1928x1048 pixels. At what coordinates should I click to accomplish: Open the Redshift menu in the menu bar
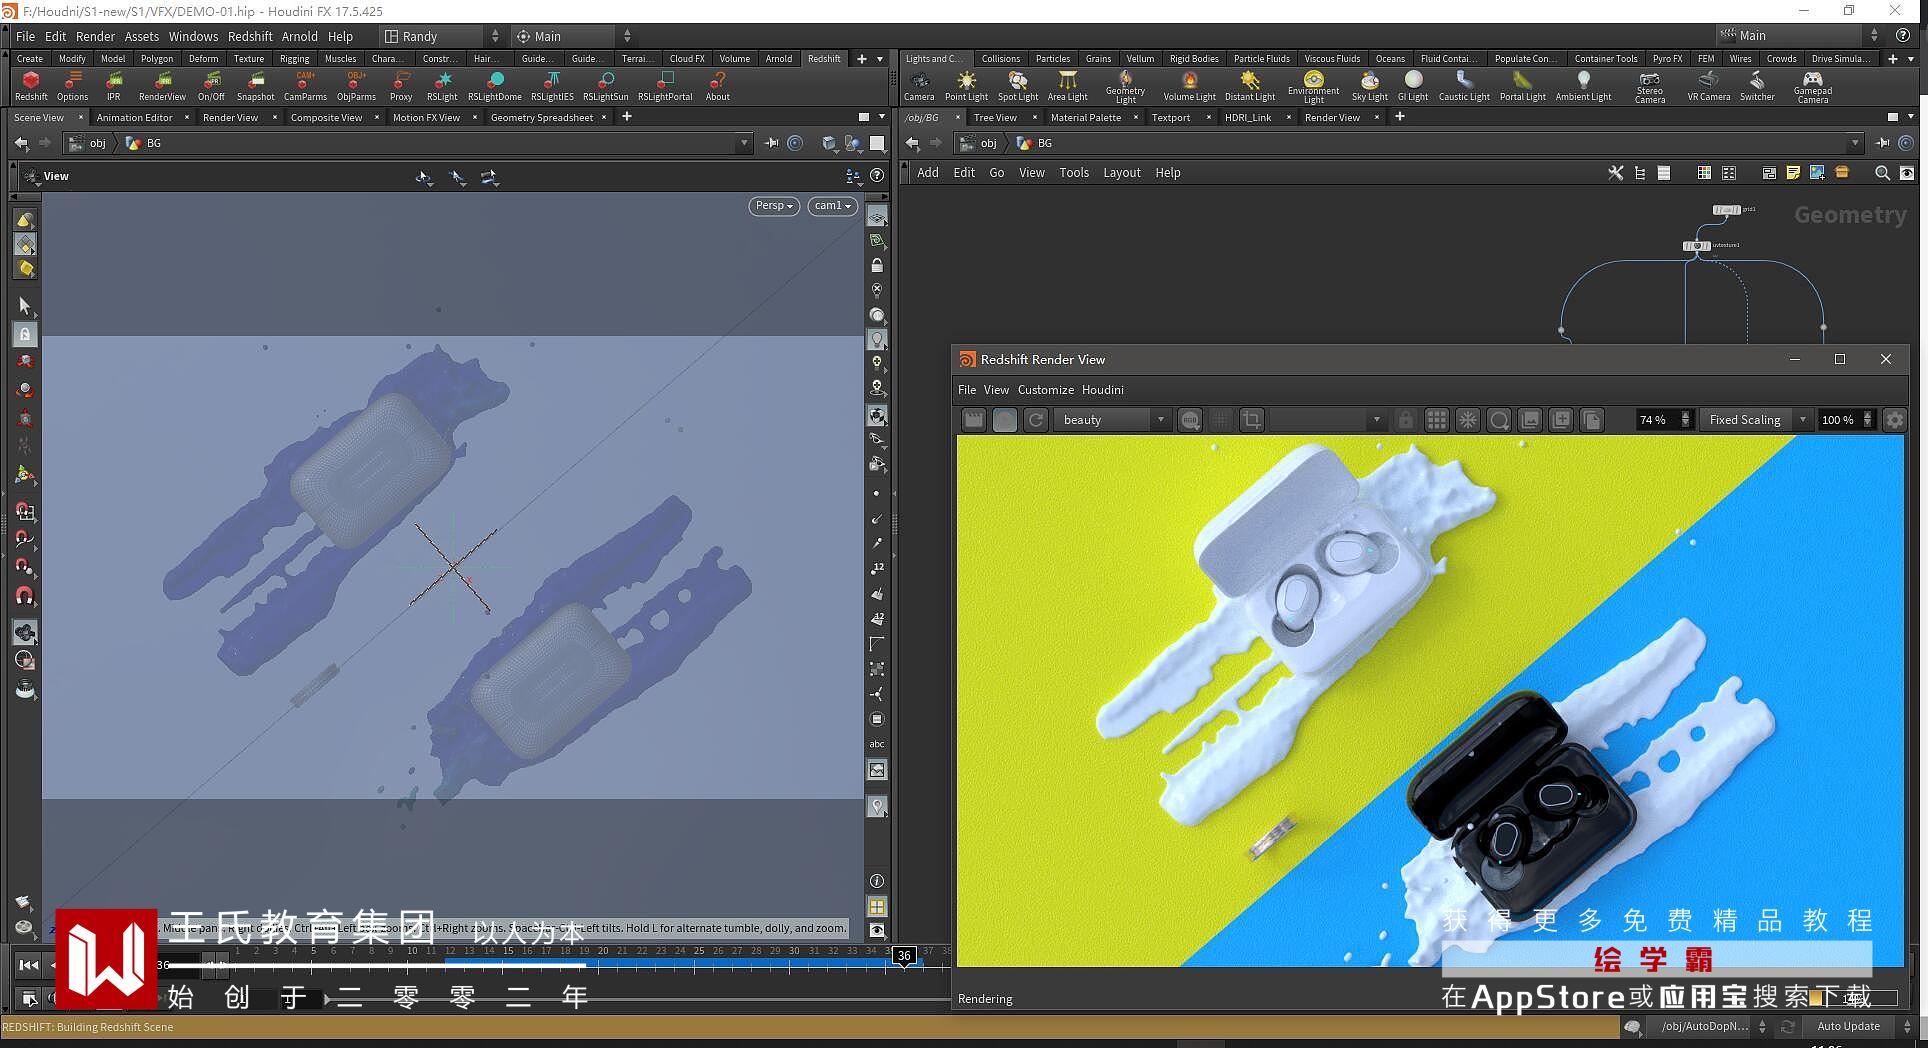point(250,36)
